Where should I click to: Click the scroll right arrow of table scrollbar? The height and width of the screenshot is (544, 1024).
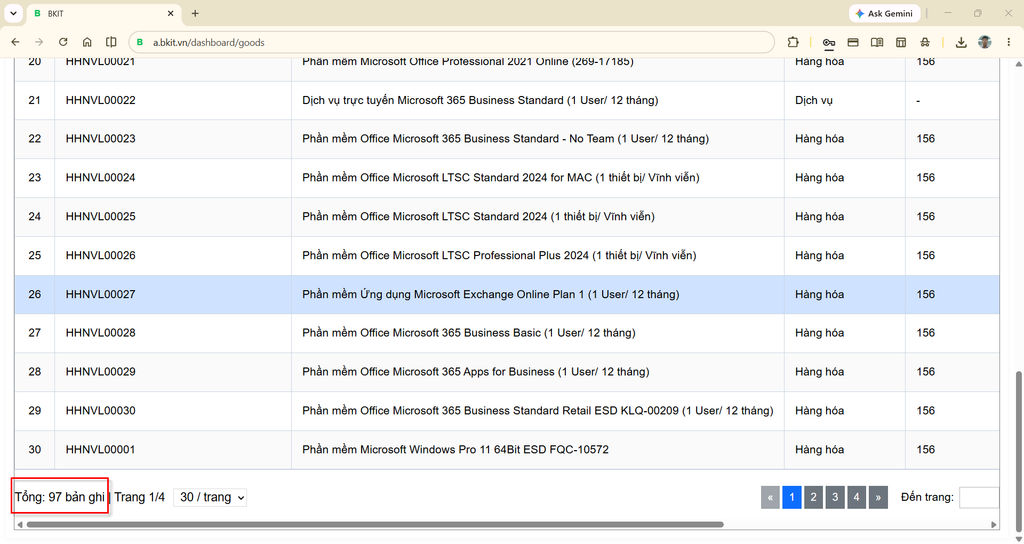[994, 524]
